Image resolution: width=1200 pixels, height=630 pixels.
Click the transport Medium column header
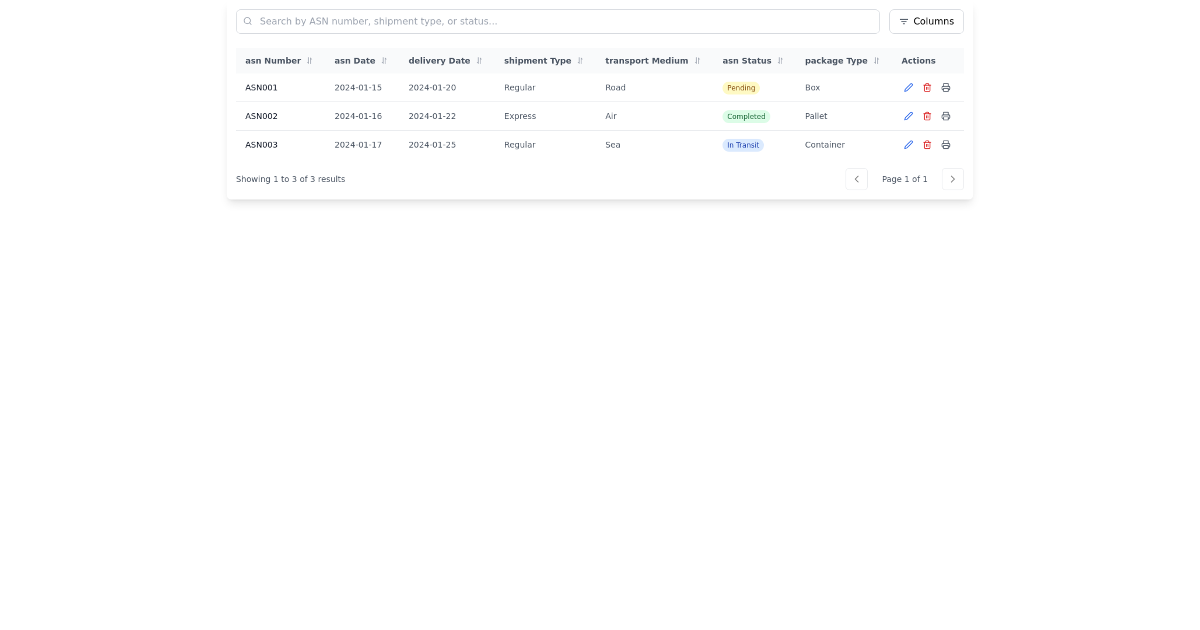click(x=646, y=60)
